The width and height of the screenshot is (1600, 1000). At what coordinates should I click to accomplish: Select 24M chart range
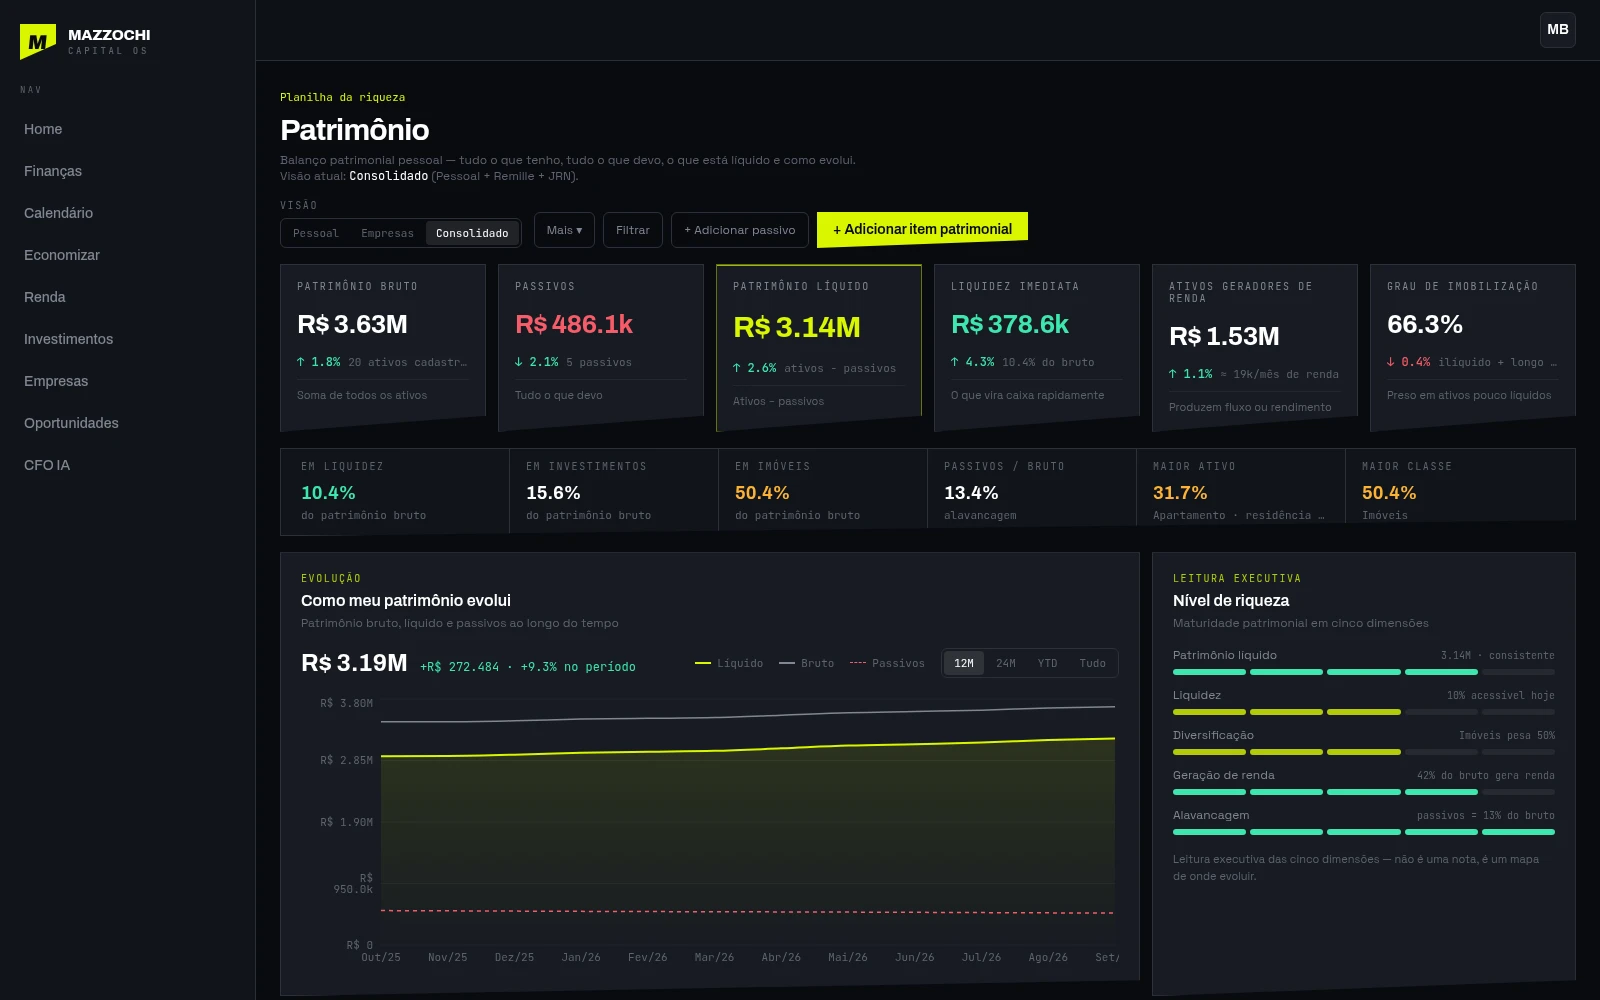[x=1006, y=663]
